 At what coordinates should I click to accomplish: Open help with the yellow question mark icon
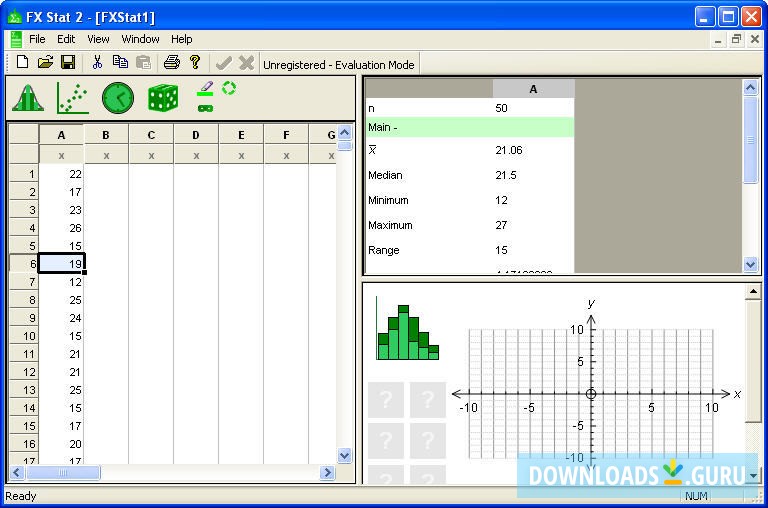click(194, 62)
